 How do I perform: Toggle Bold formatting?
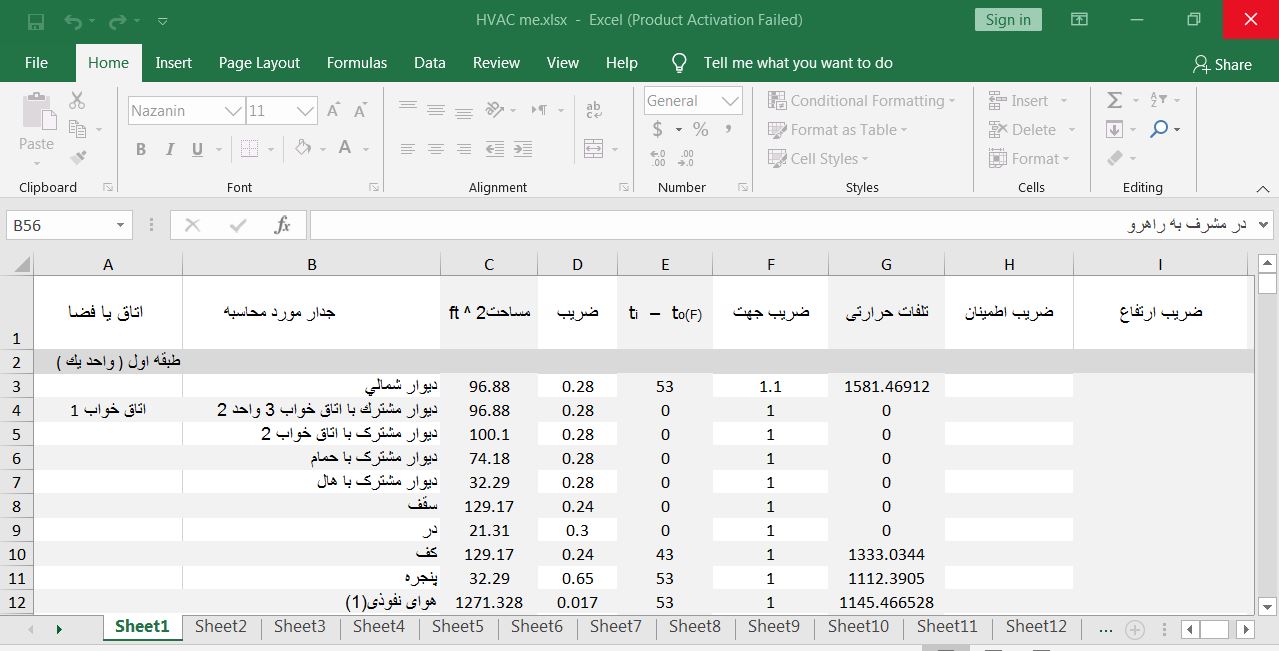click(141, 149)
